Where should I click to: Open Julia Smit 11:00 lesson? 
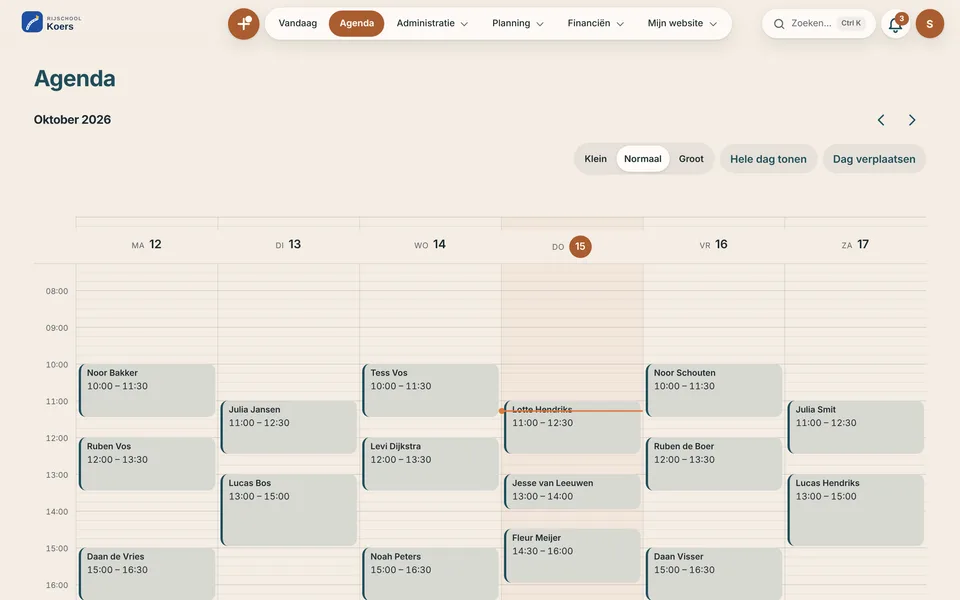(x=855, y=427)
